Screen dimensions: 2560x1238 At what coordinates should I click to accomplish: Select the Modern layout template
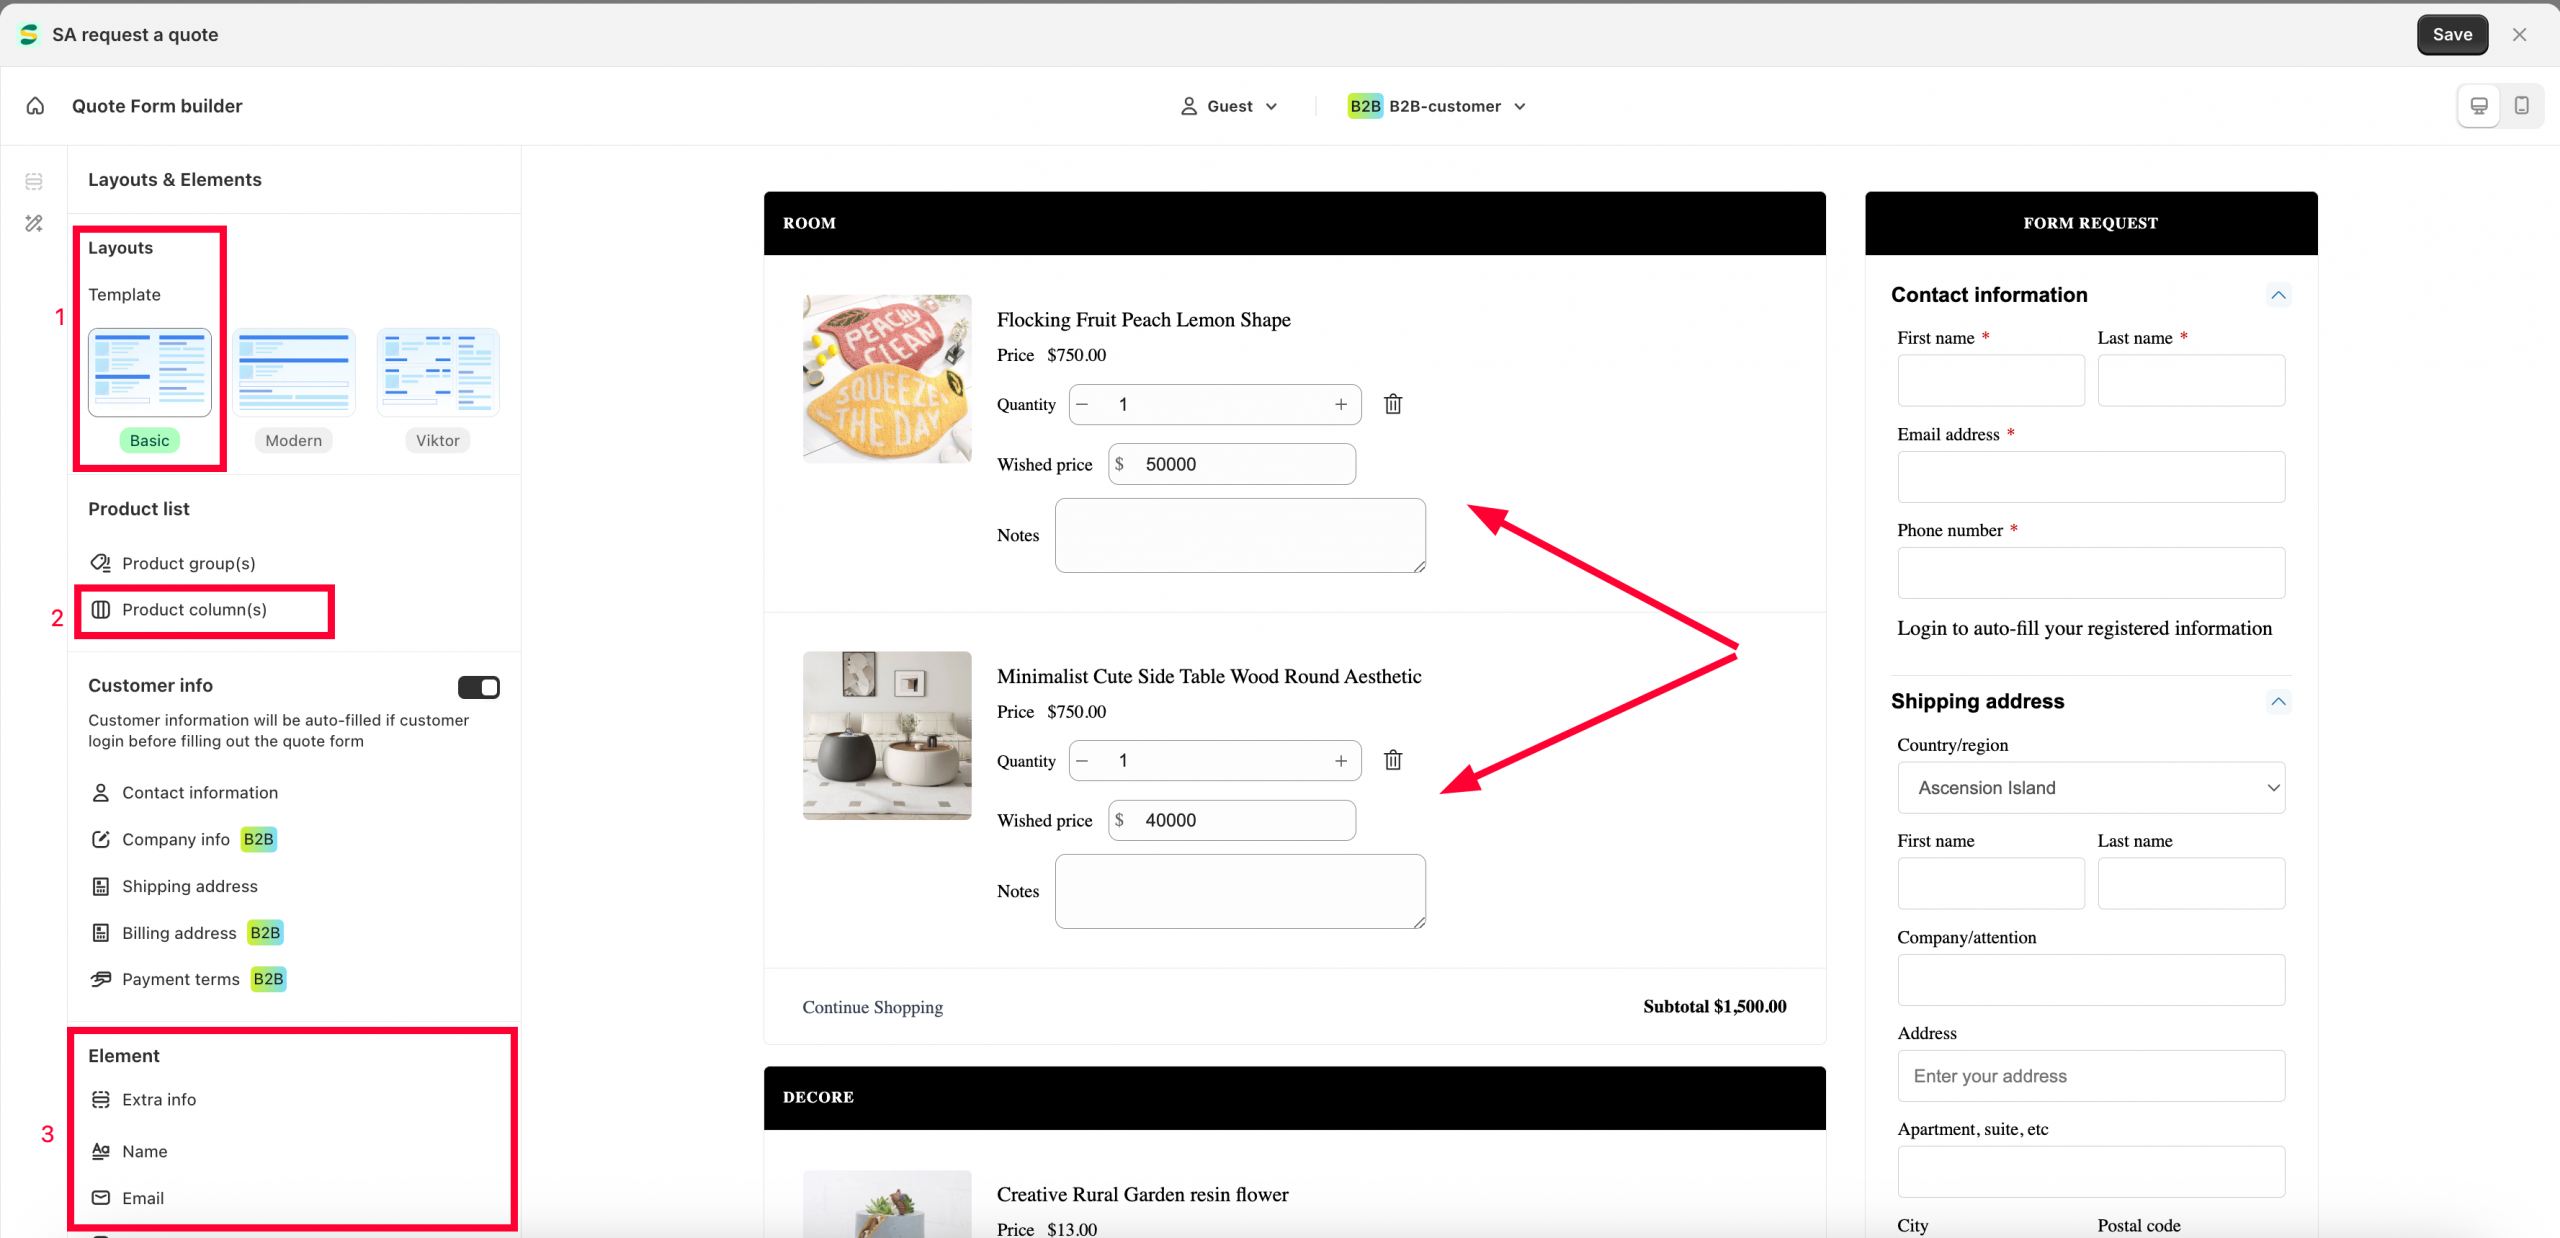pos(294,372)
